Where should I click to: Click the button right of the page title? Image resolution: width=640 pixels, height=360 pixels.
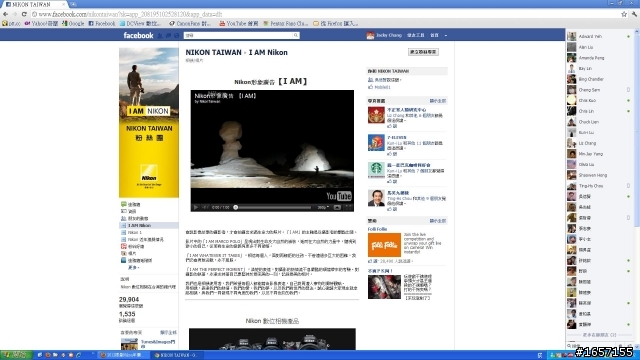pos(423,52)
